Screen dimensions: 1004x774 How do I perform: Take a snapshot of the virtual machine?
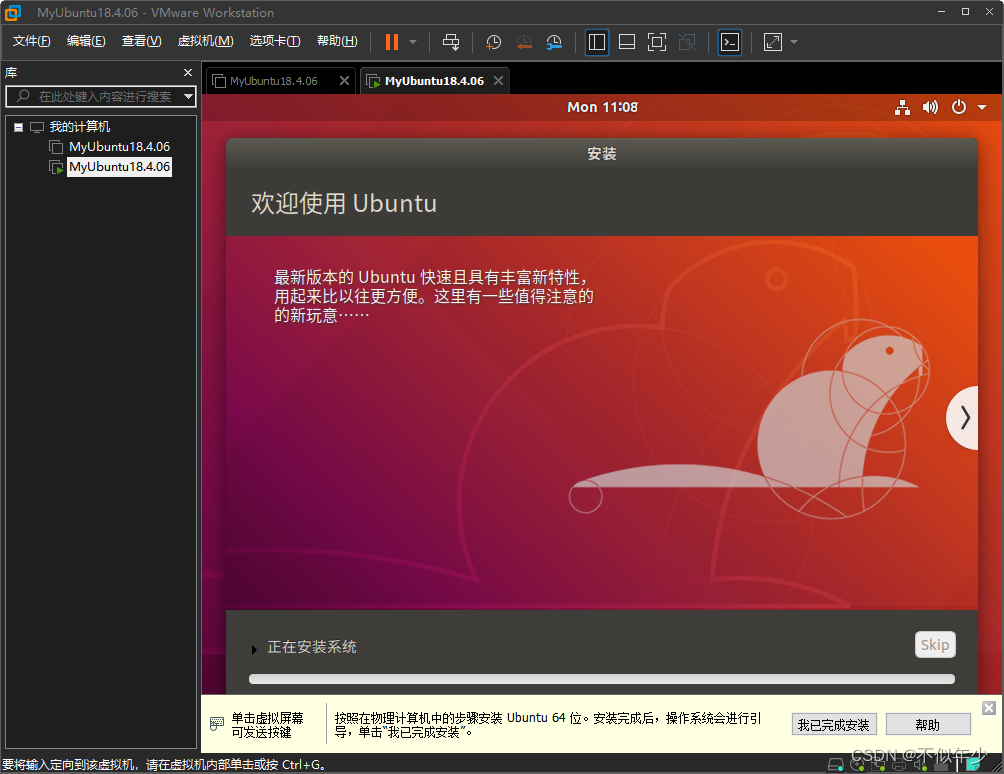pyautogui.click(x=493, y=42)
